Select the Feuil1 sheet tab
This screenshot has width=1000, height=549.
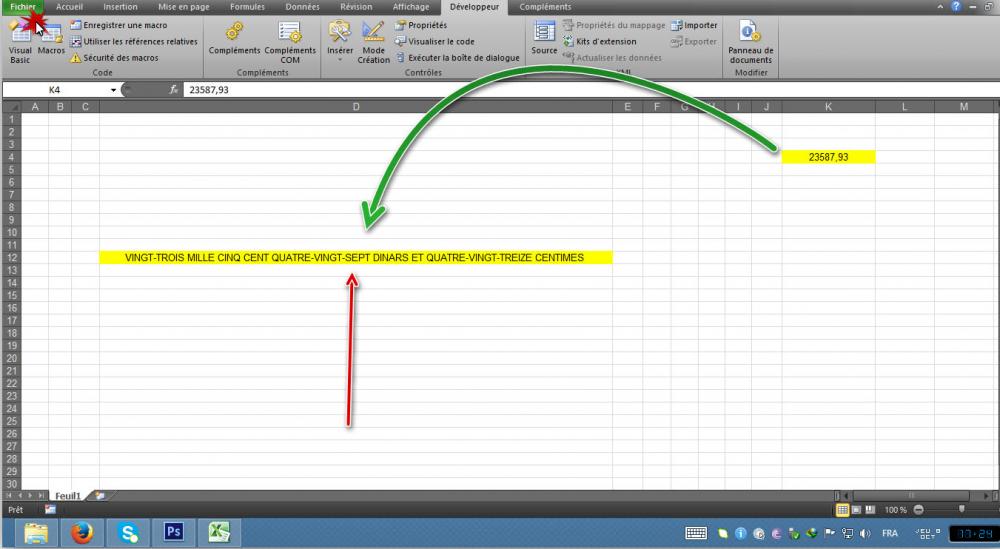68,495
